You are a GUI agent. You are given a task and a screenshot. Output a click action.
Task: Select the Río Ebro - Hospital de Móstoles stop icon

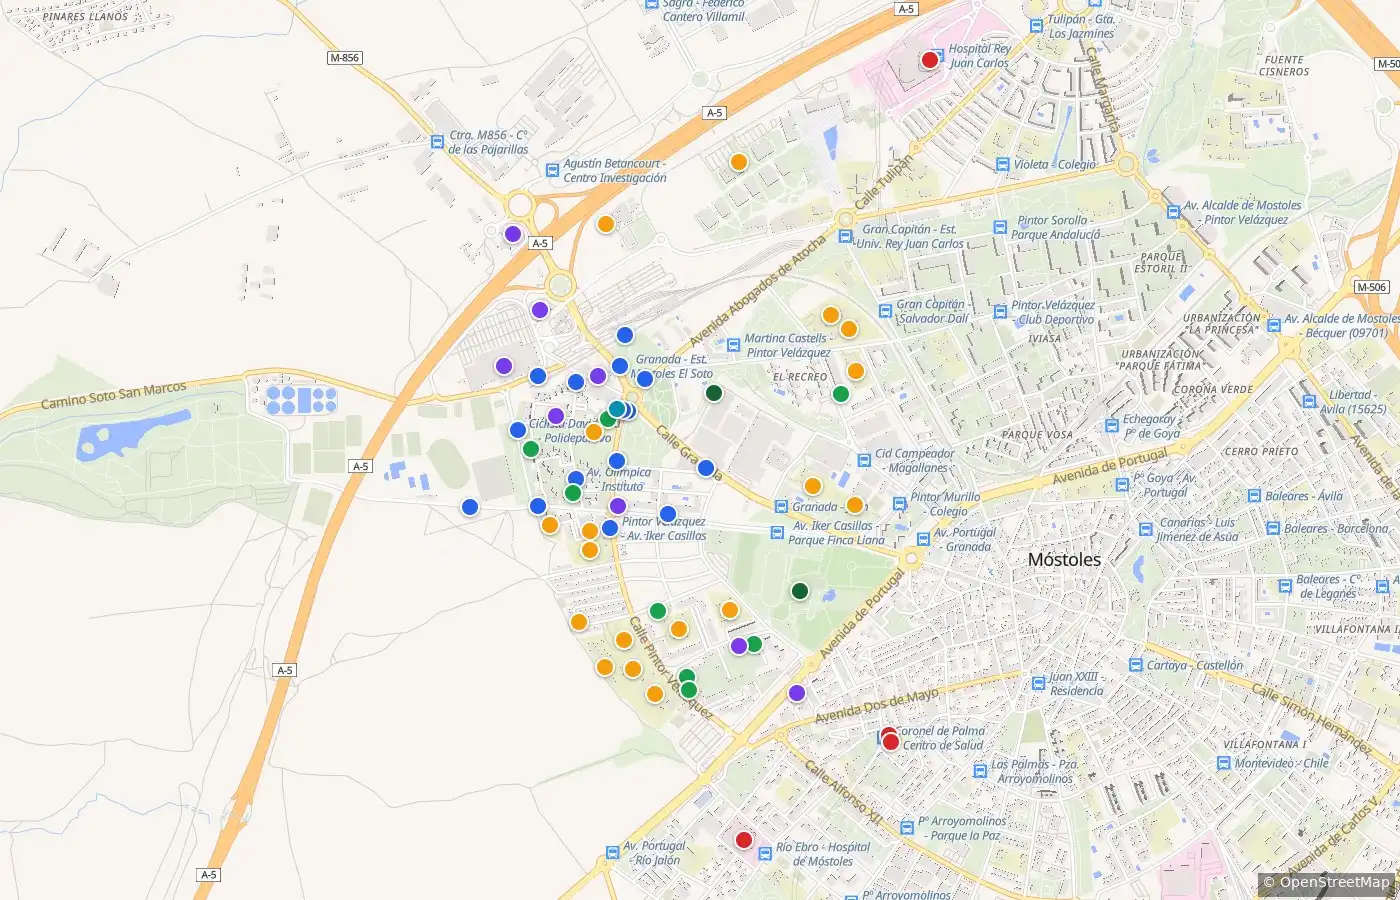coord(765,853)
